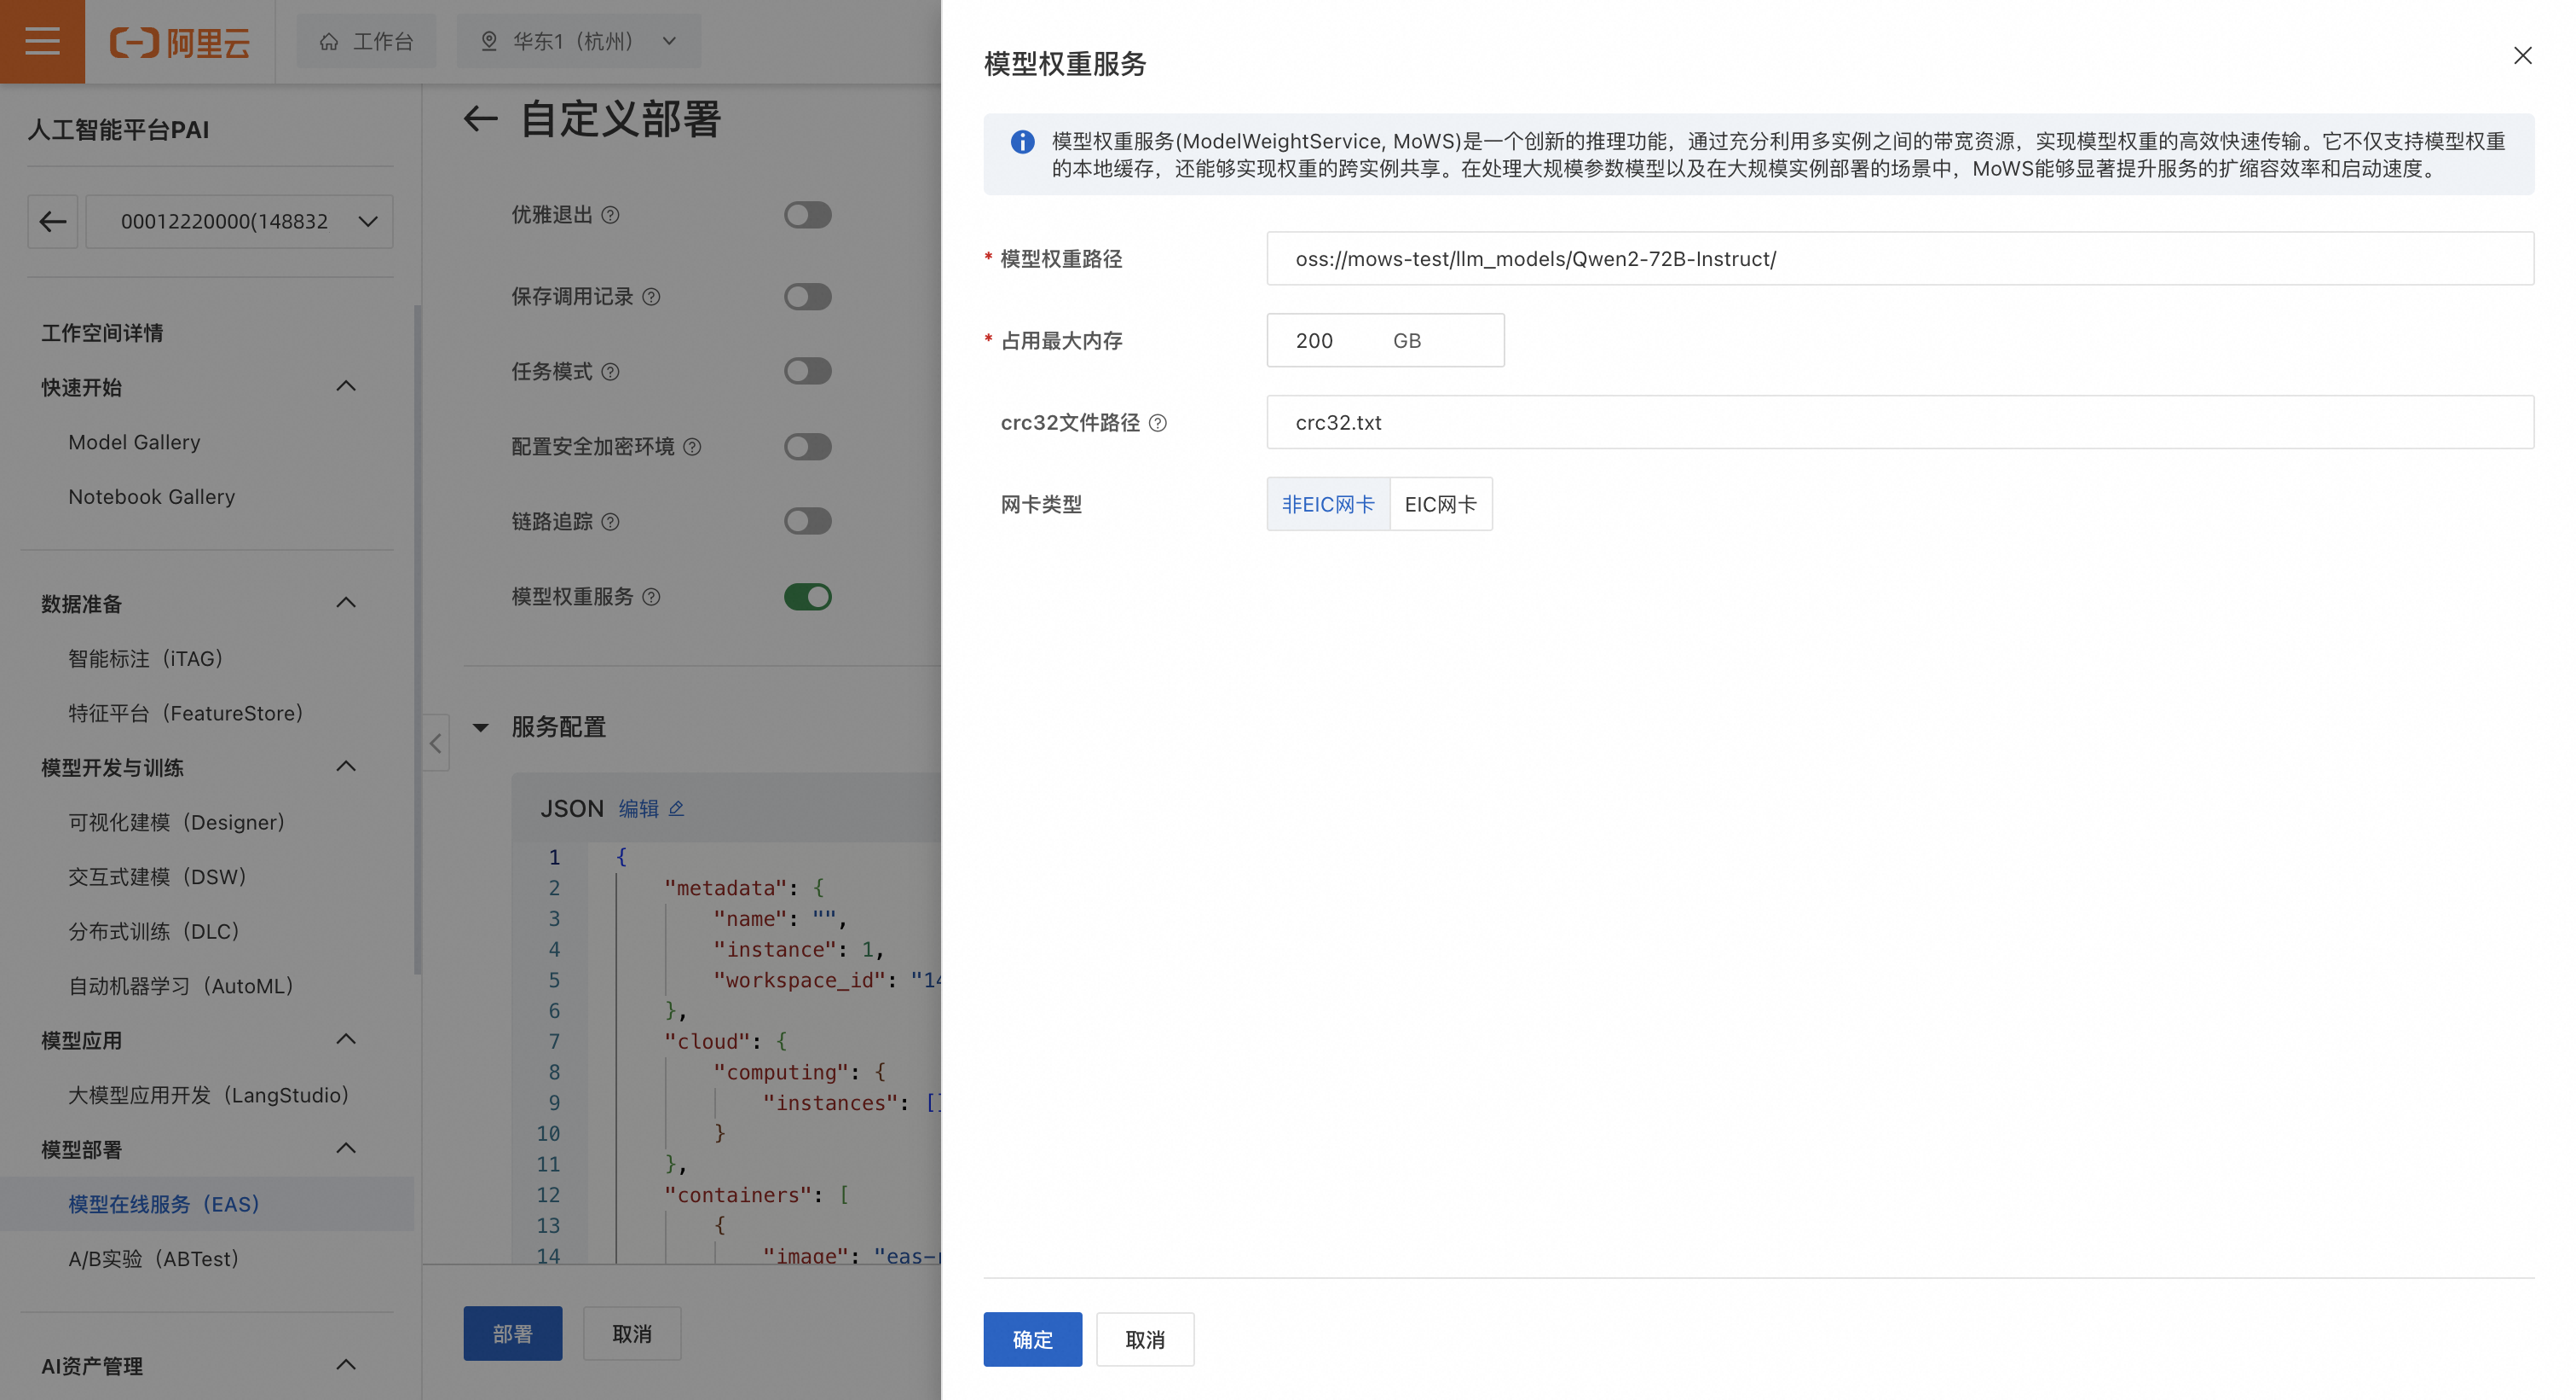
Task: Open the hamburger menu icon
Action: [x=42, y=41]
